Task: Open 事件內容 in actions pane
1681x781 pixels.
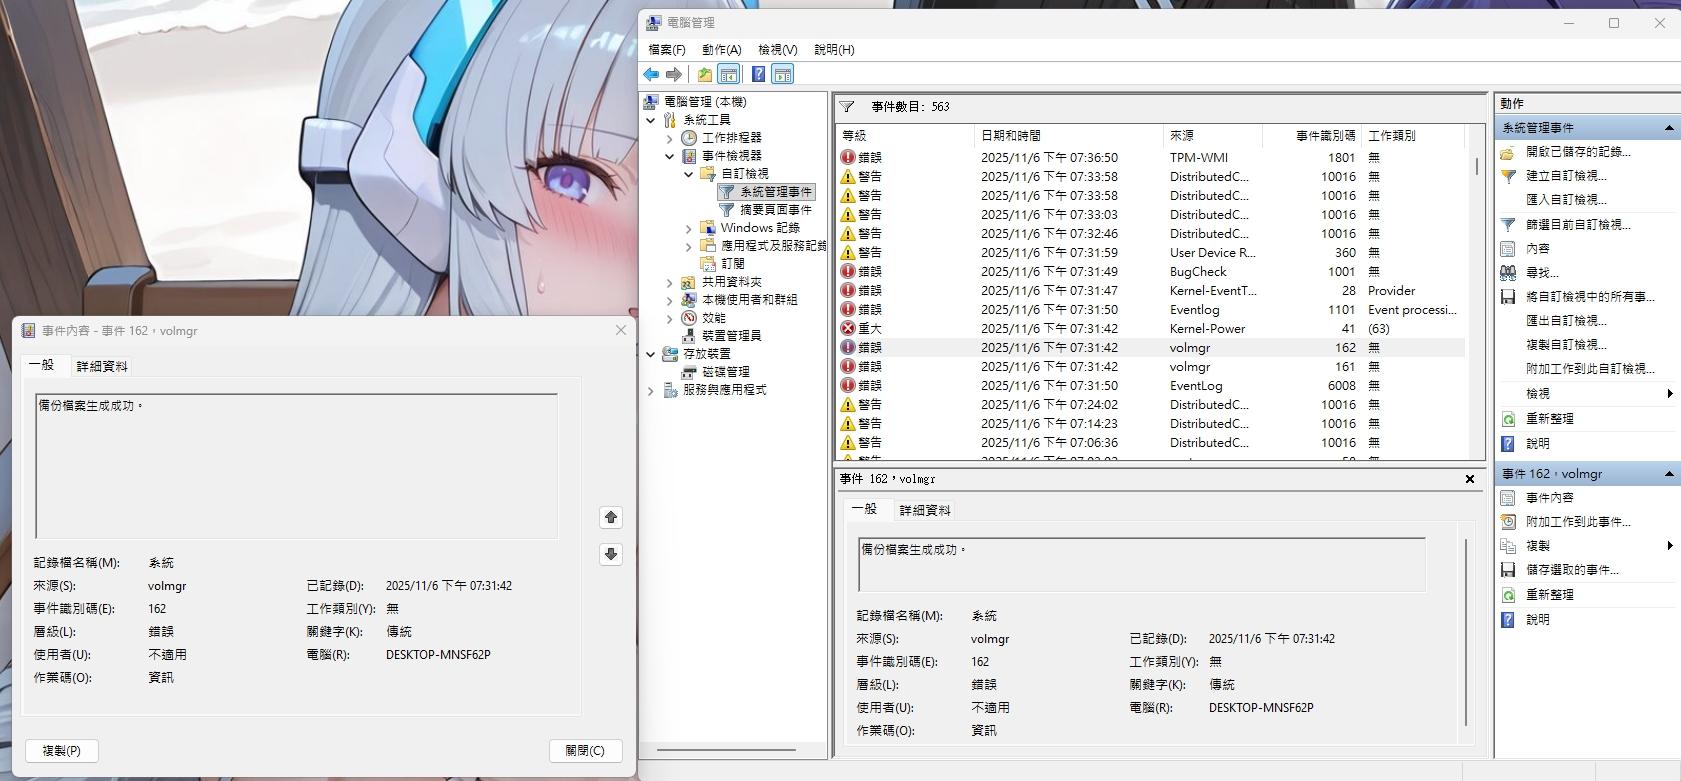Action: (1550, 498)
